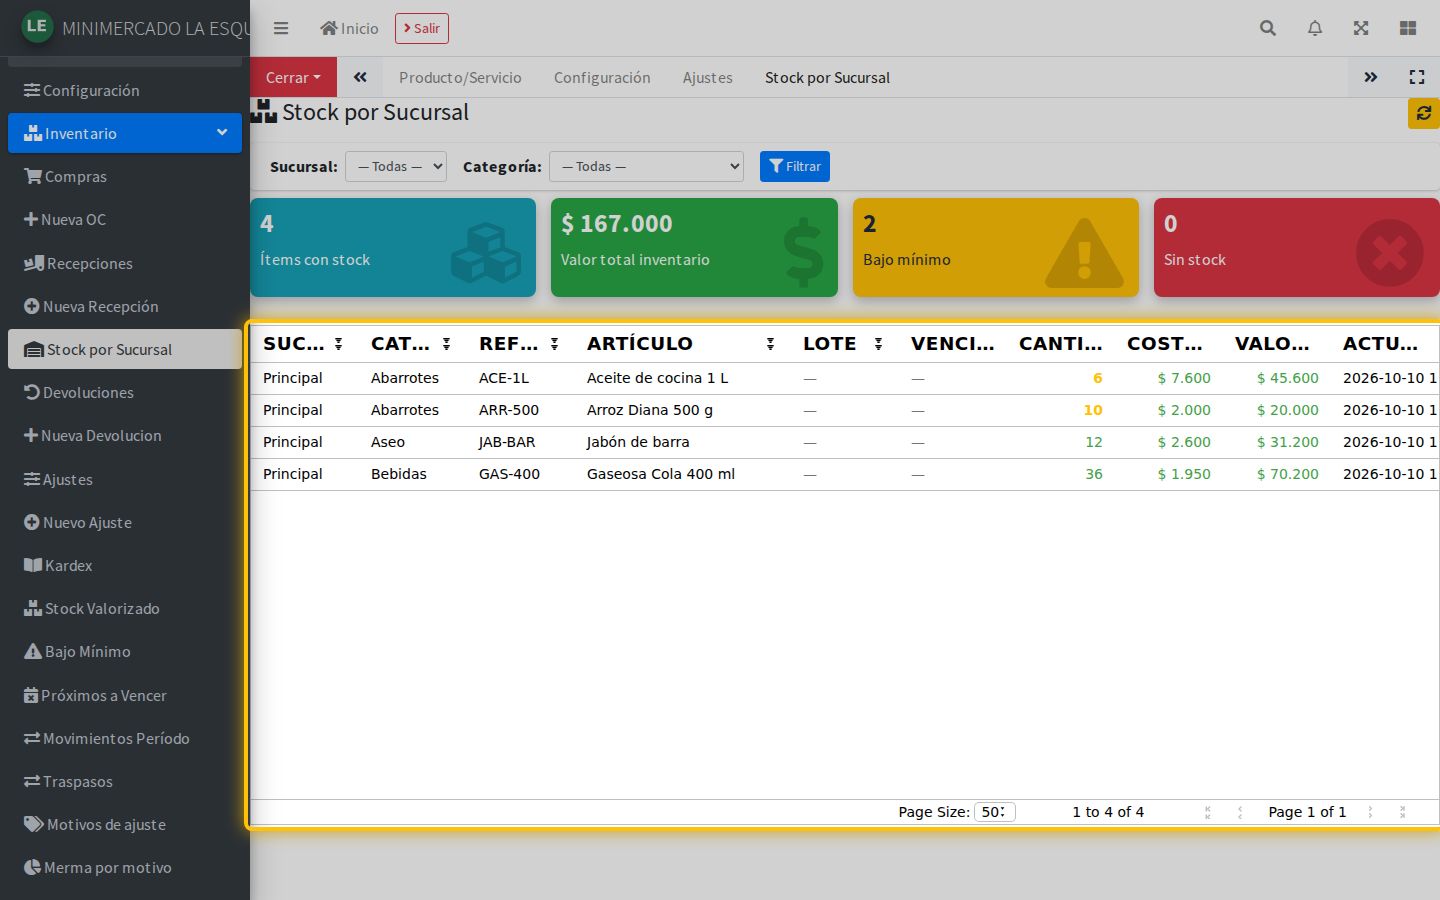Select the Gaseosa Cola 400 ml cell

(683, 474)
